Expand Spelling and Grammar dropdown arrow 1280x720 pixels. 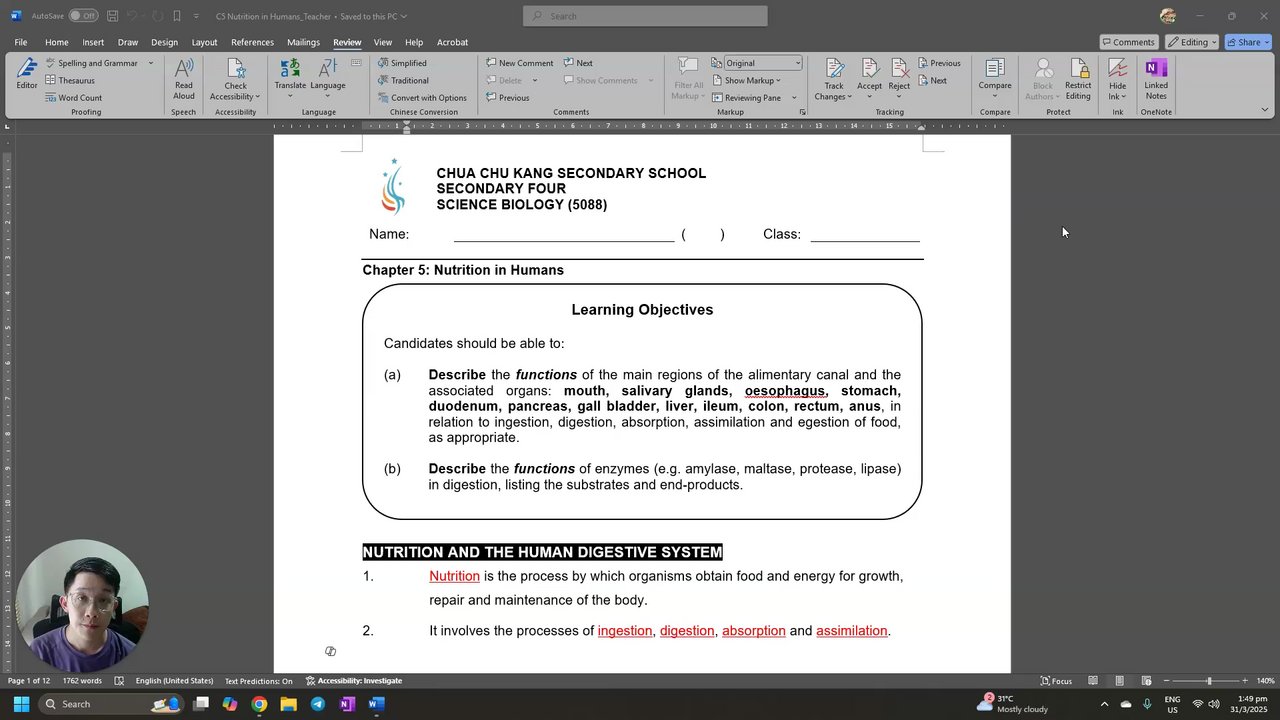(x=151, y=63)
